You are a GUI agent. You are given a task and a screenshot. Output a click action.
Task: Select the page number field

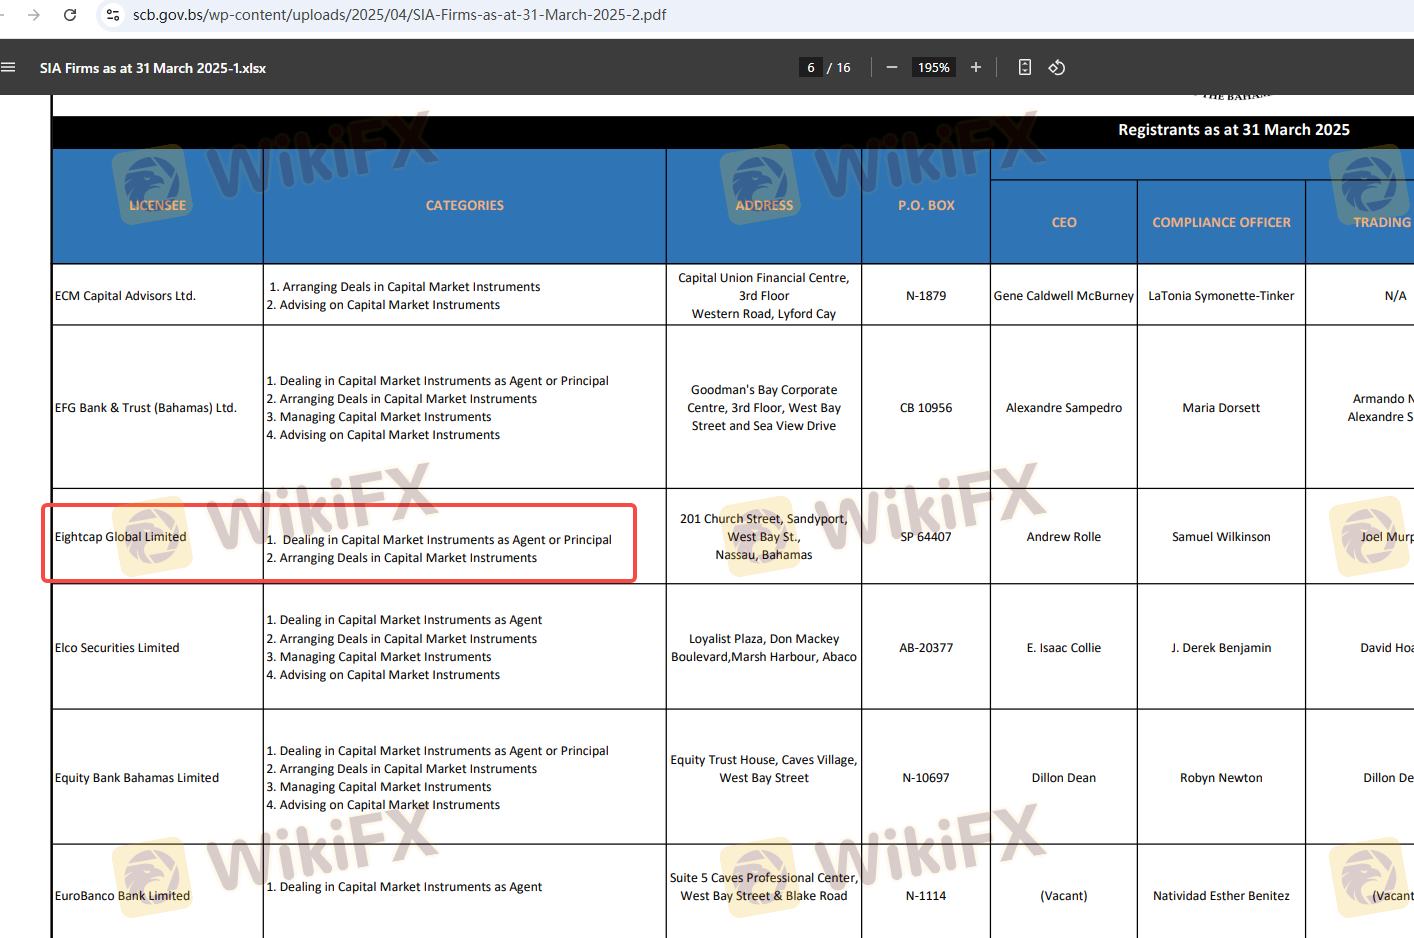pyautogui.click(x=811, y=68)
